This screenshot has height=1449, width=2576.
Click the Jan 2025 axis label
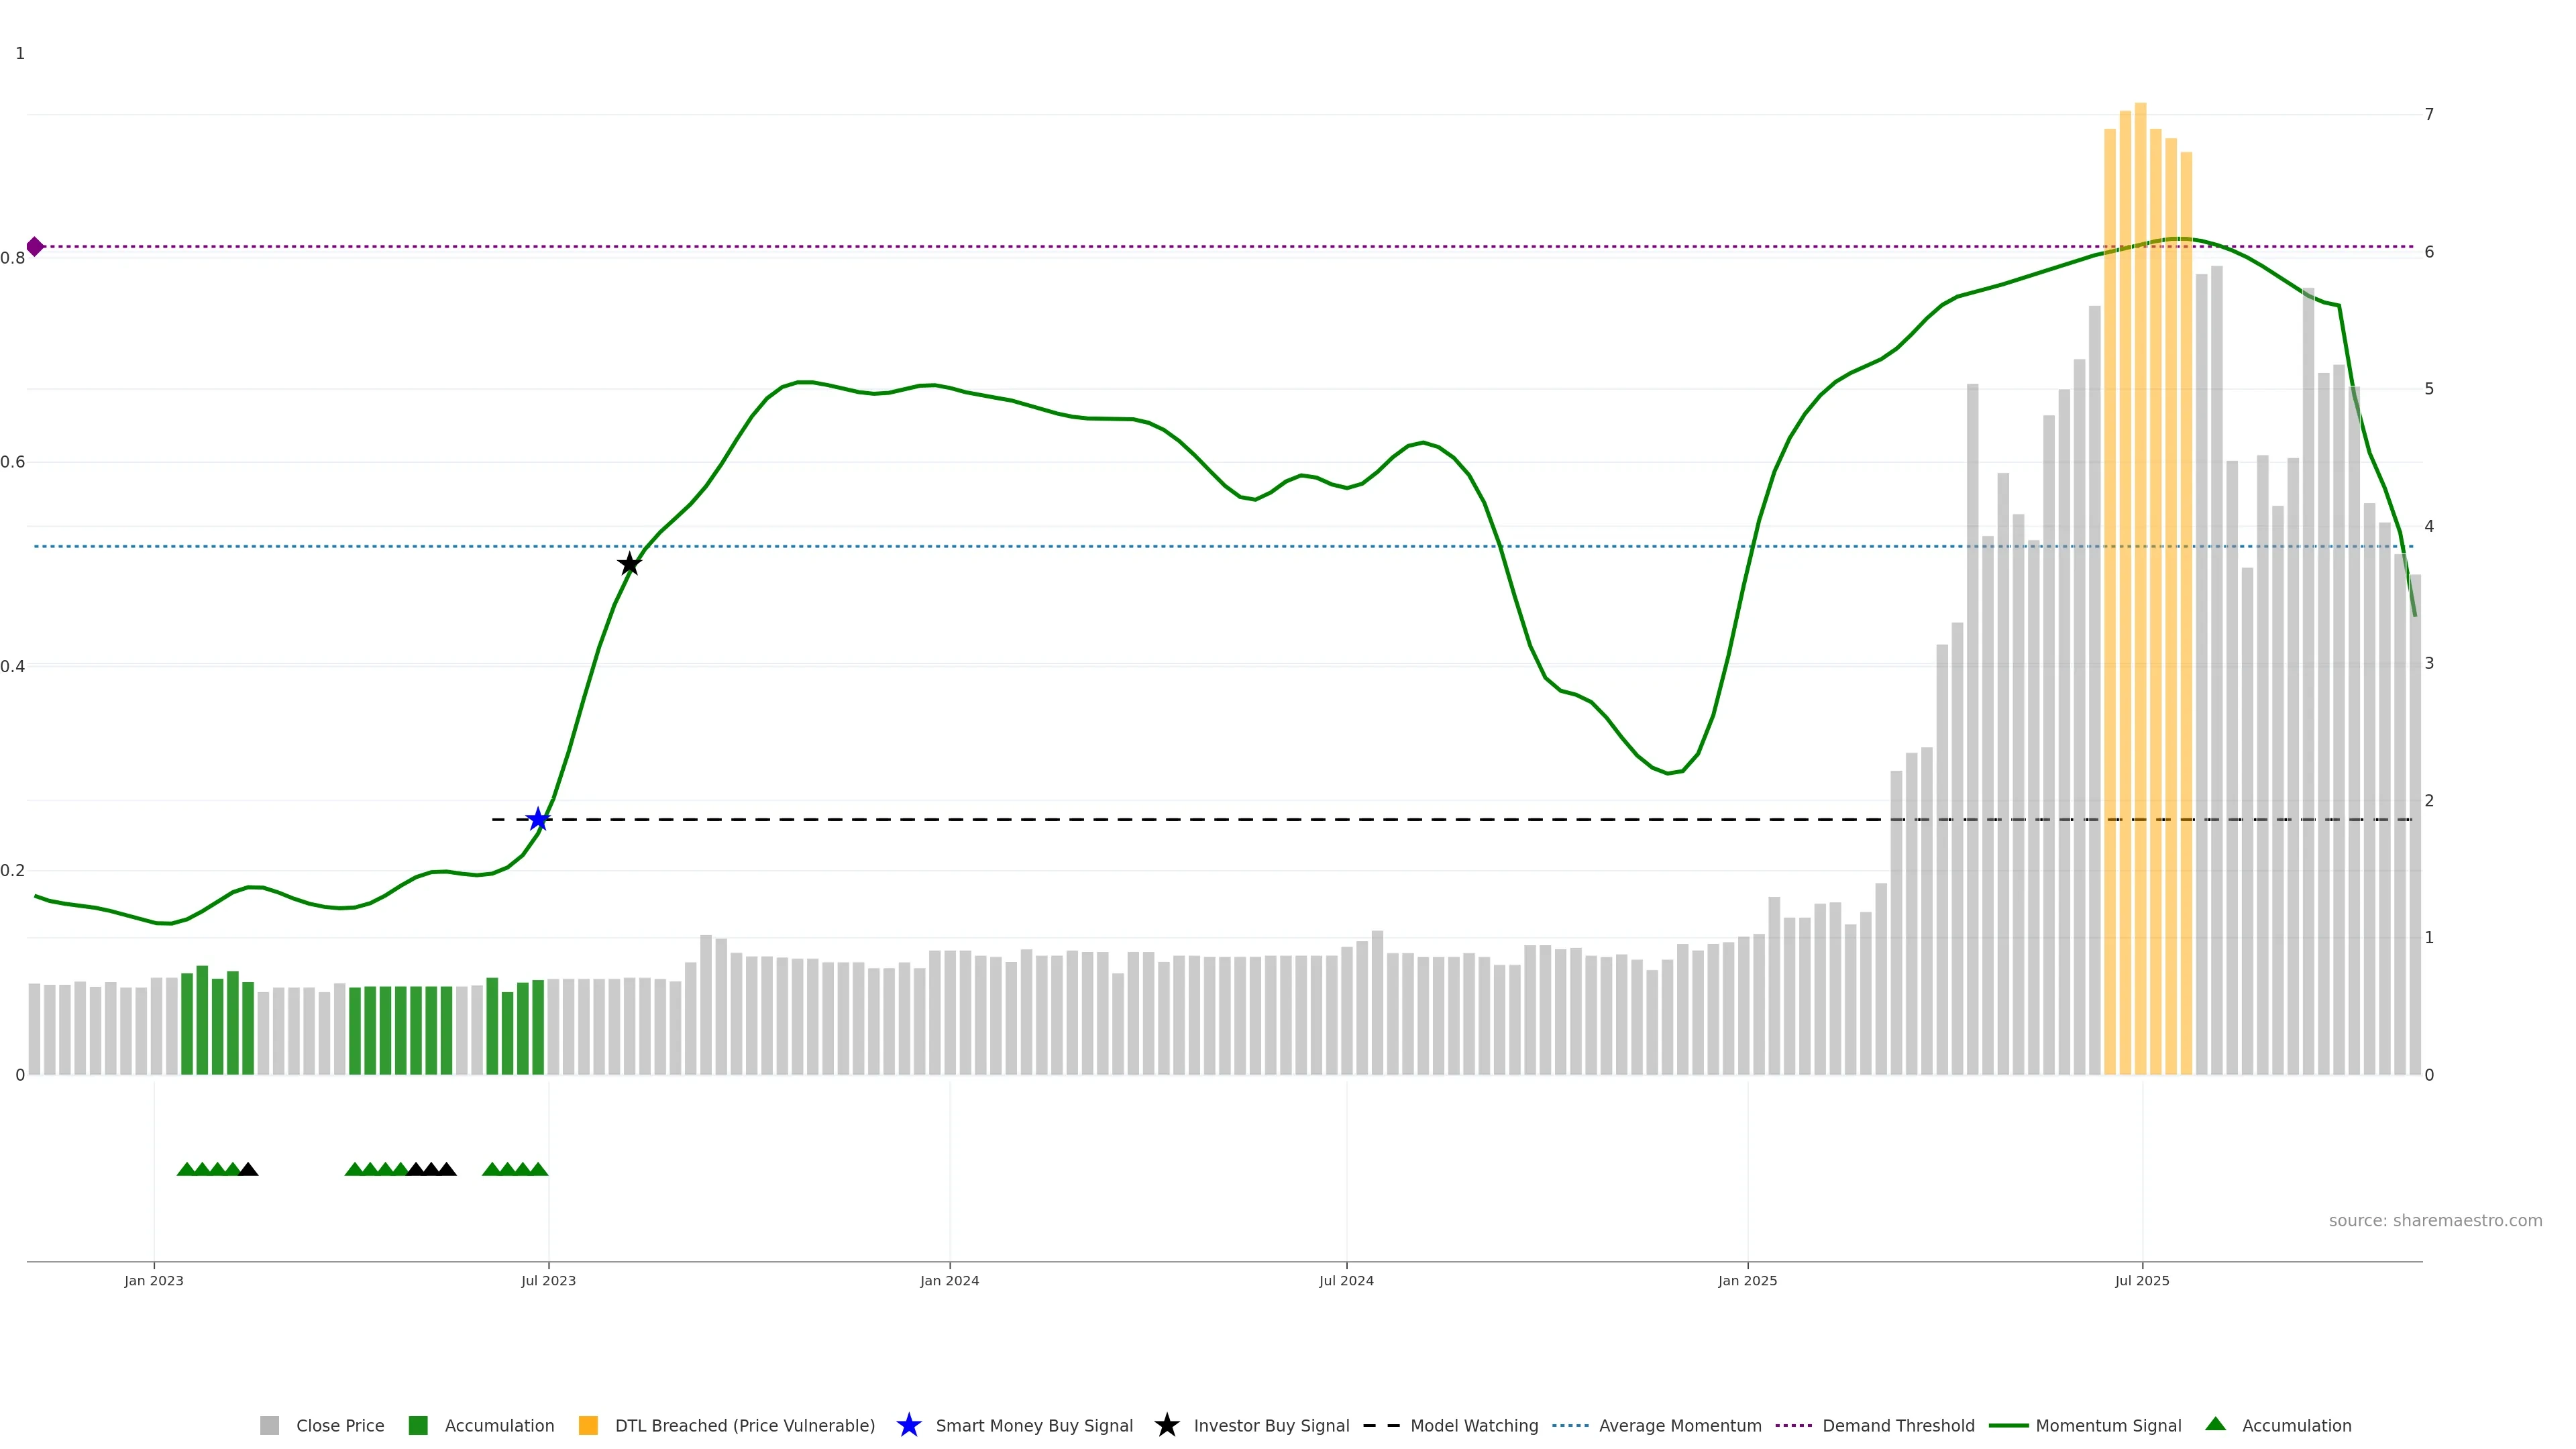[x=1747, y=1280]
